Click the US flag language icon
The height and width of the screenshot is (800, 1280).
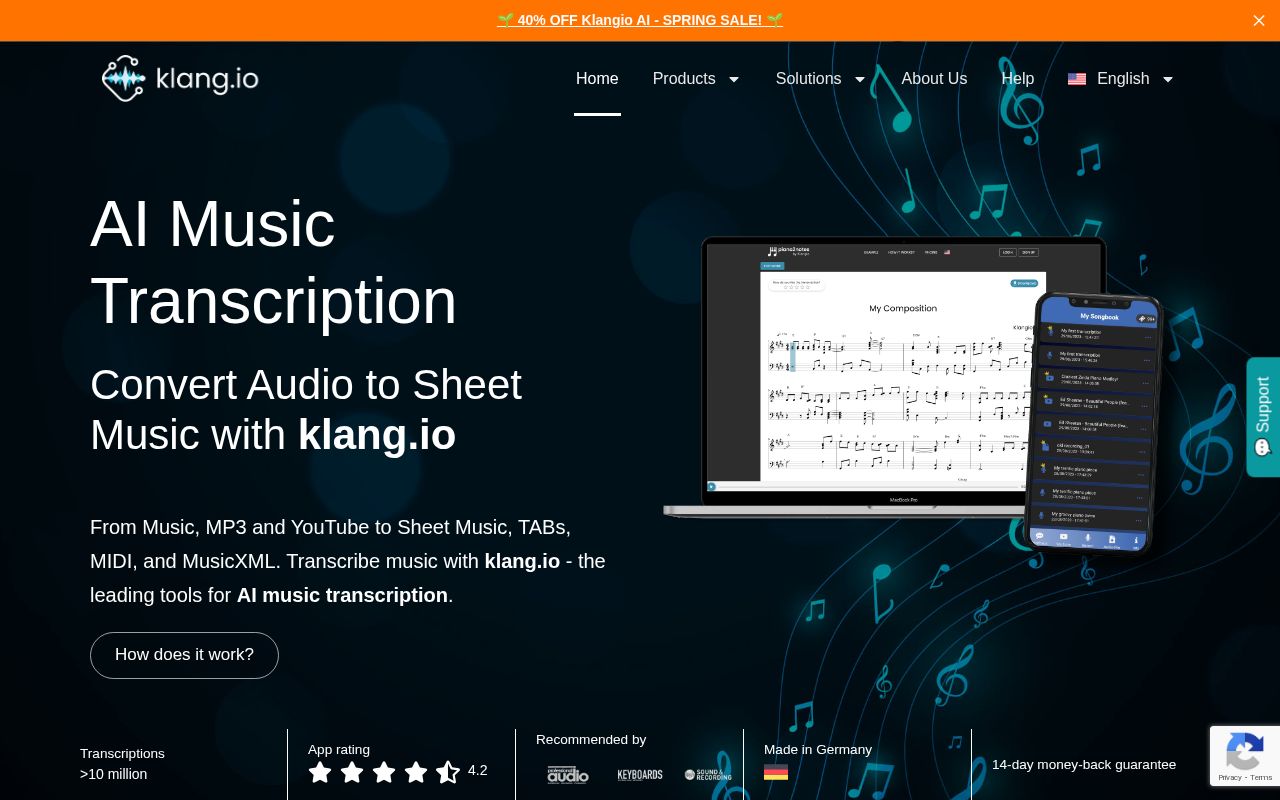coord(1077,79)
